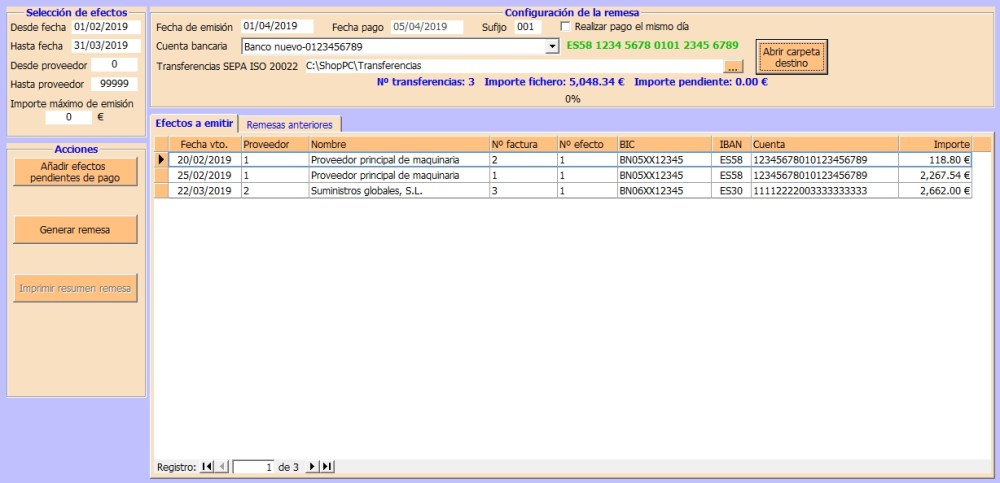Select row marker of first record
Viewport: 1000px width, 483px height.
click(161, 159)
